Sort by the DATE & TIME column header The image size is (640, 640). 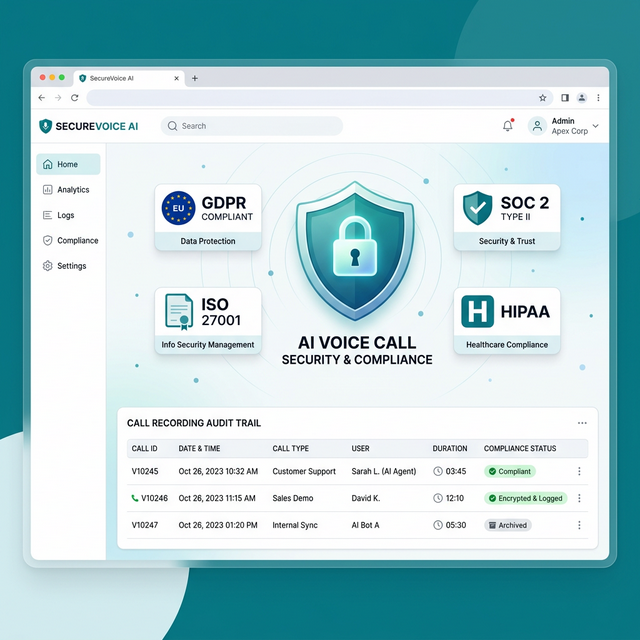199,449
